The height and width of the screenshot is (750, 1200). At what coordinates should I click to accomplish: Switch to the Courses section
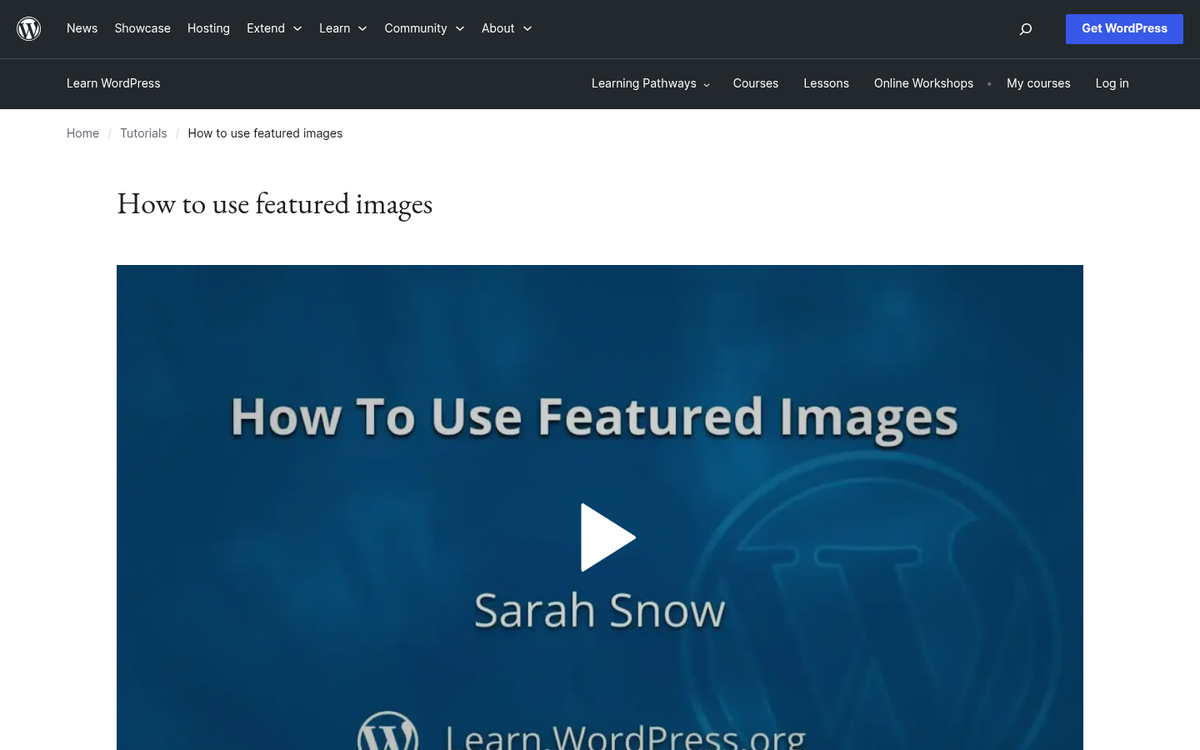755,84
